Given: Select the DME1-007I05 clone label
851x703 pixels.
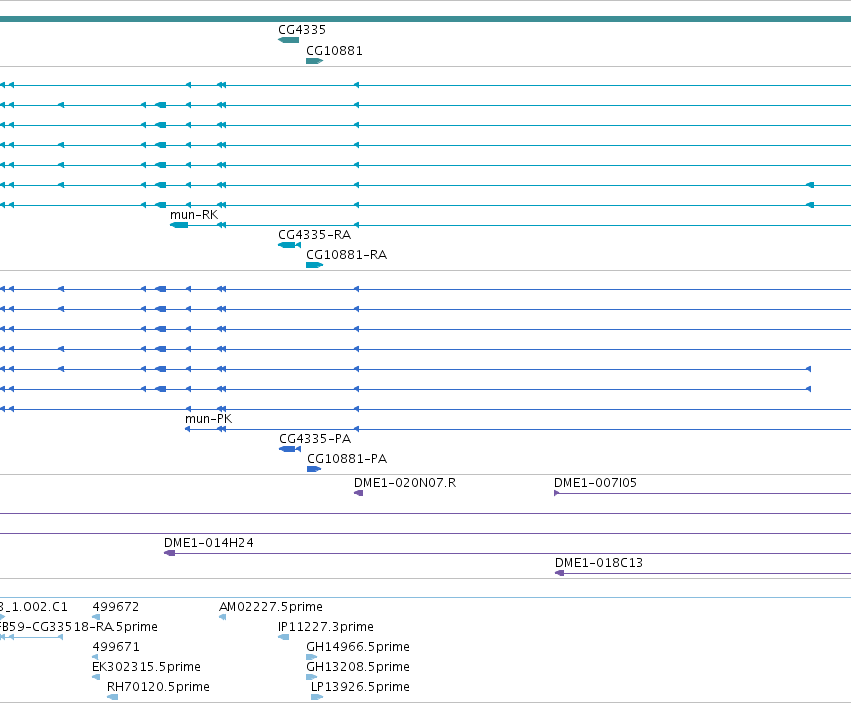Looking at the screenshot, I should (595, 483).
